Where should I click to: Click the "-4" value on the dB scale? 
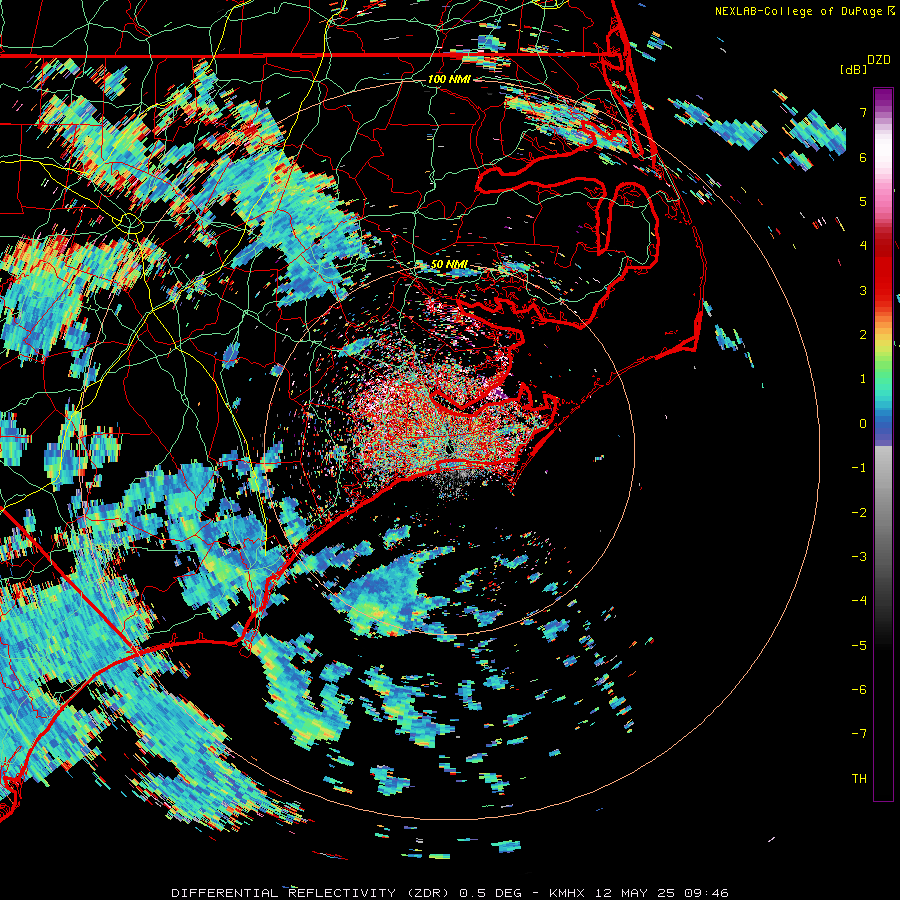point(859,601)
